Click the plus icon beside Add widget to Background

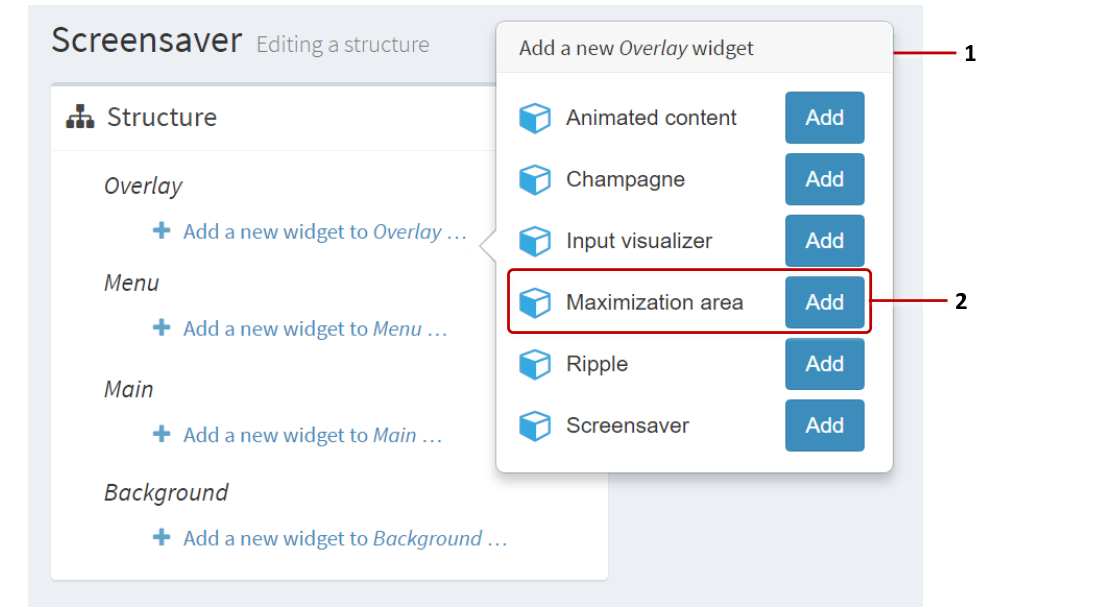pyautogui.click(x=161, y=538)
